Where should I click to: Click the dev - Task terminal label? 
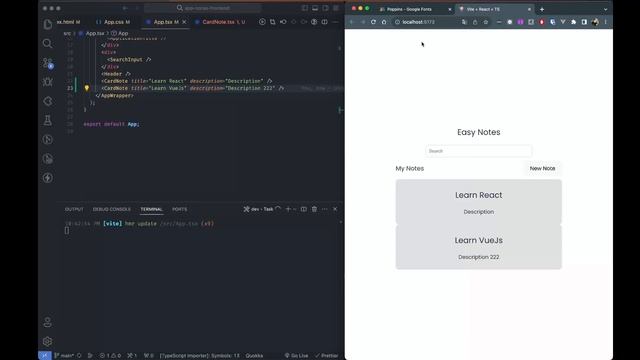[259, 209]
